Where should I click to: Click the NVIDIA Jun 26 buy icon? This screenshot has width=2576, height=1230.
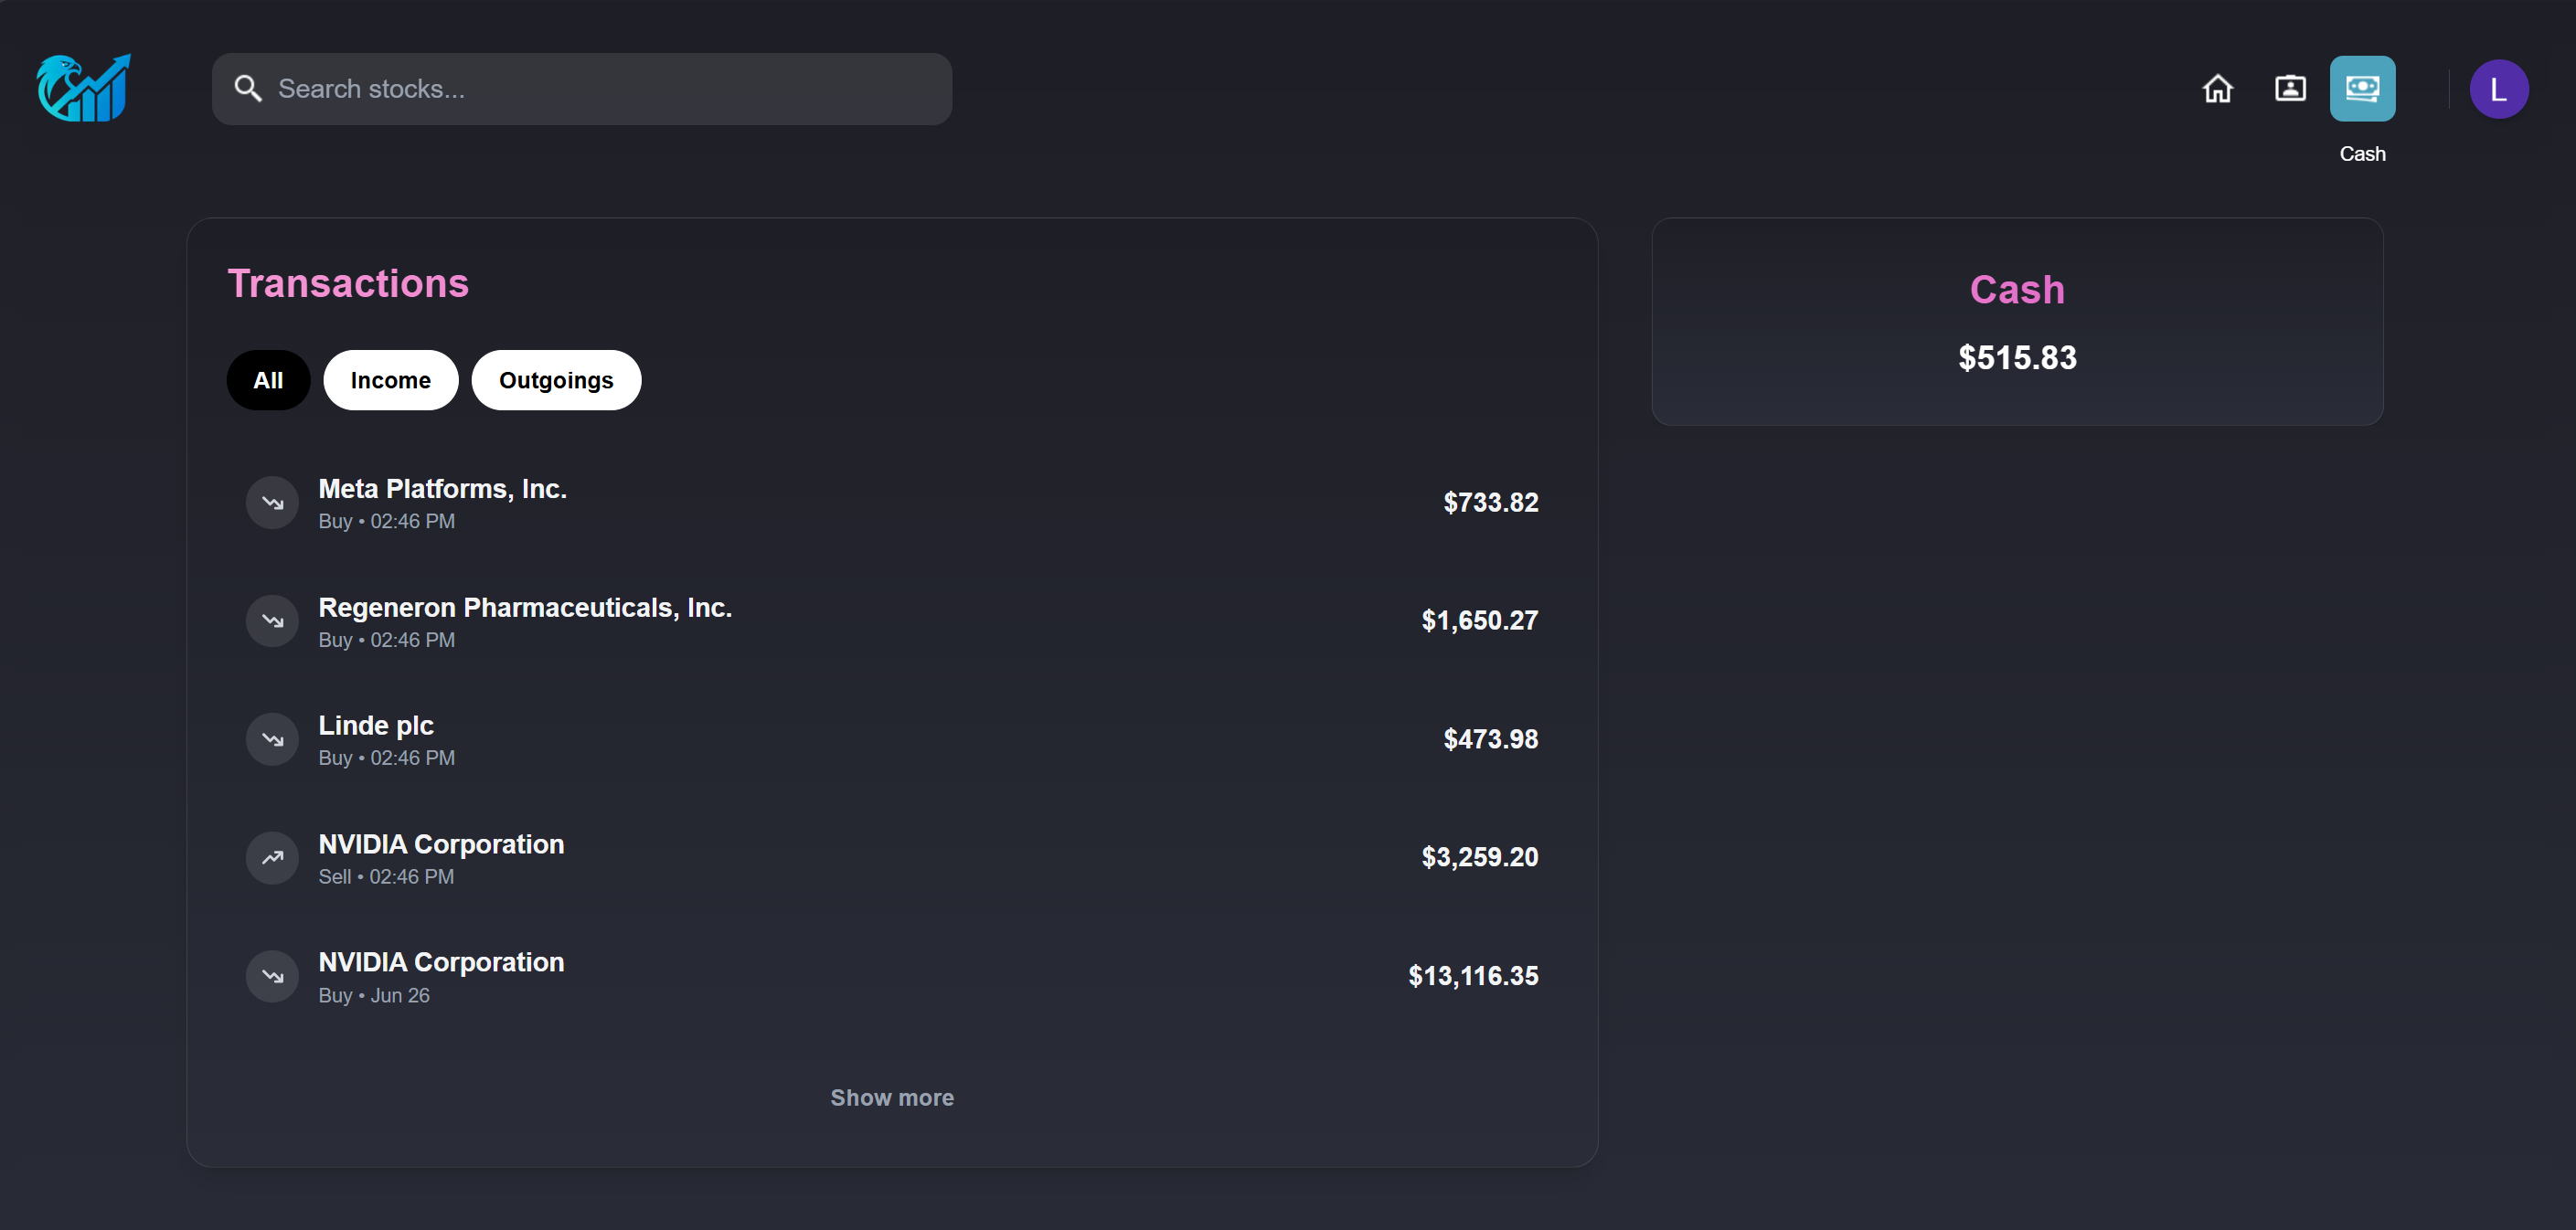272,976
